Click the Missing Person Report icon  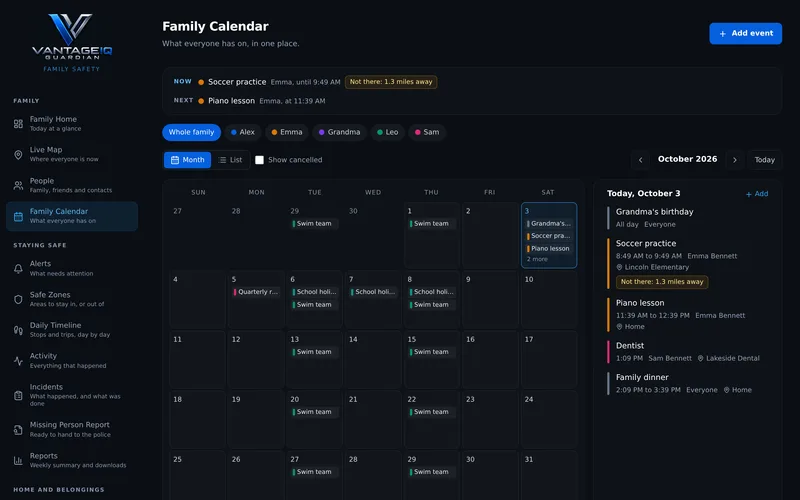[x=18, y=430]
